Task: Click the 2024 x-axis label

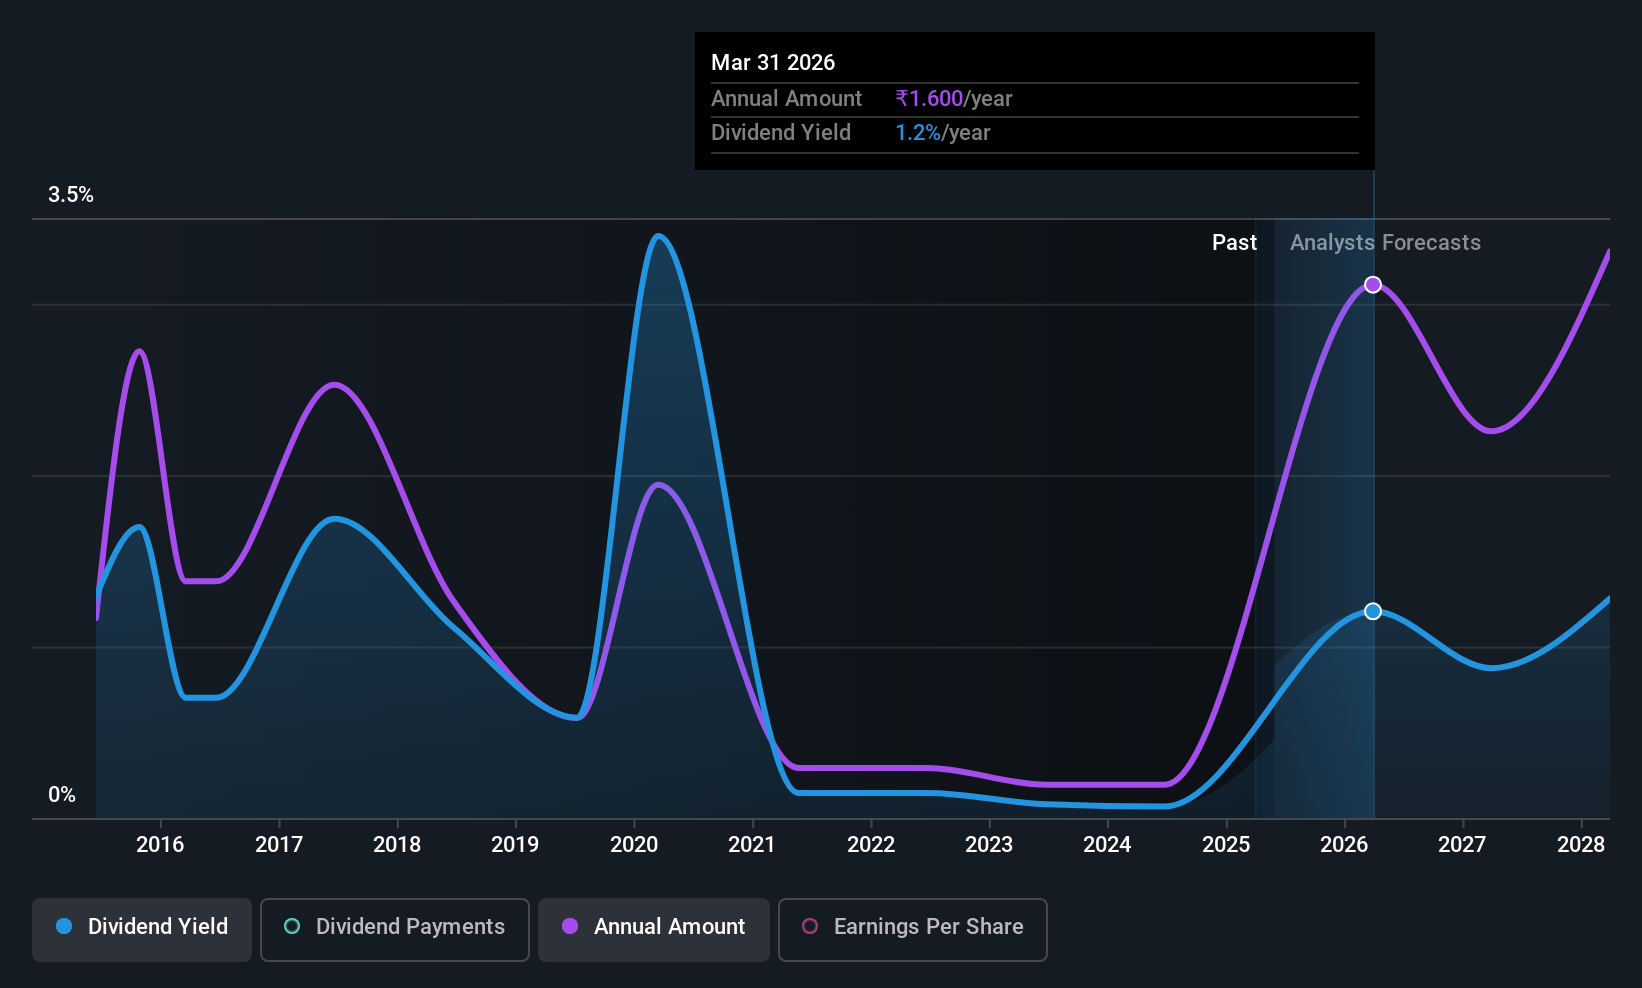Action: [x=1107, y=845]
